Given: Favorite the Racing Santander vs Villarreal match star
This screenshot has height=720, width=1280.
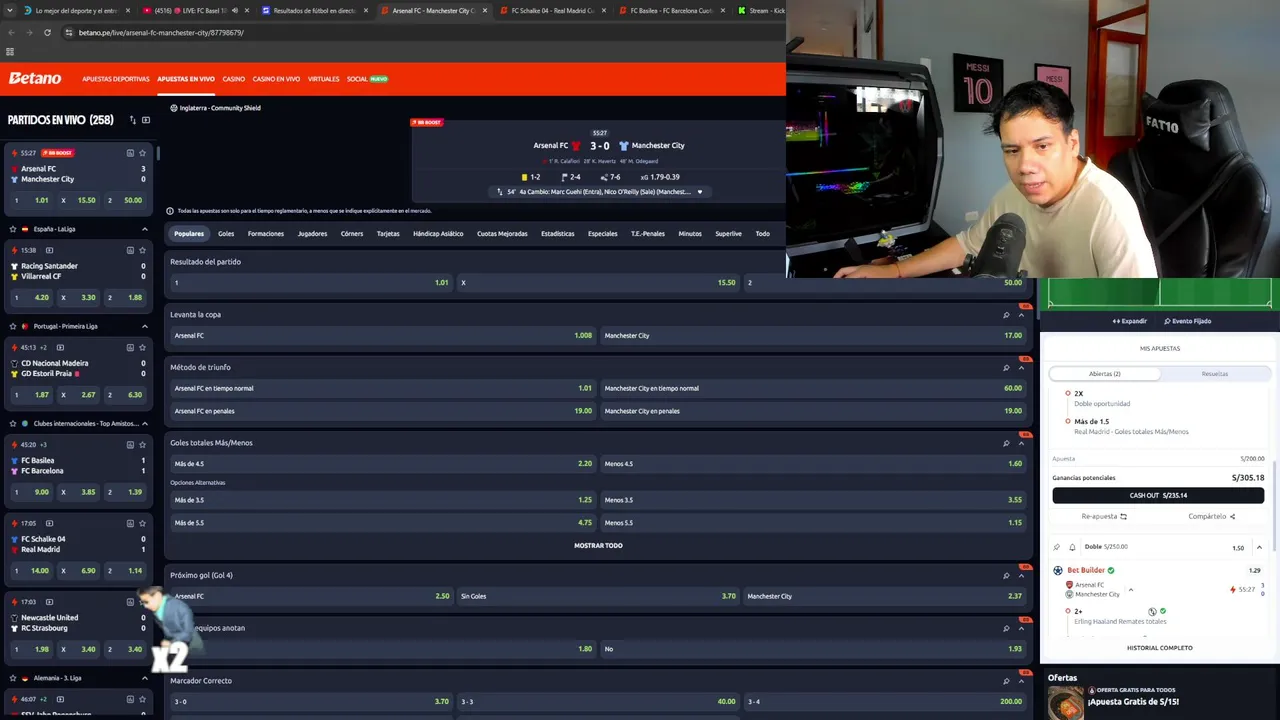Looking at the screenshot, I should [x=143, y=250].
